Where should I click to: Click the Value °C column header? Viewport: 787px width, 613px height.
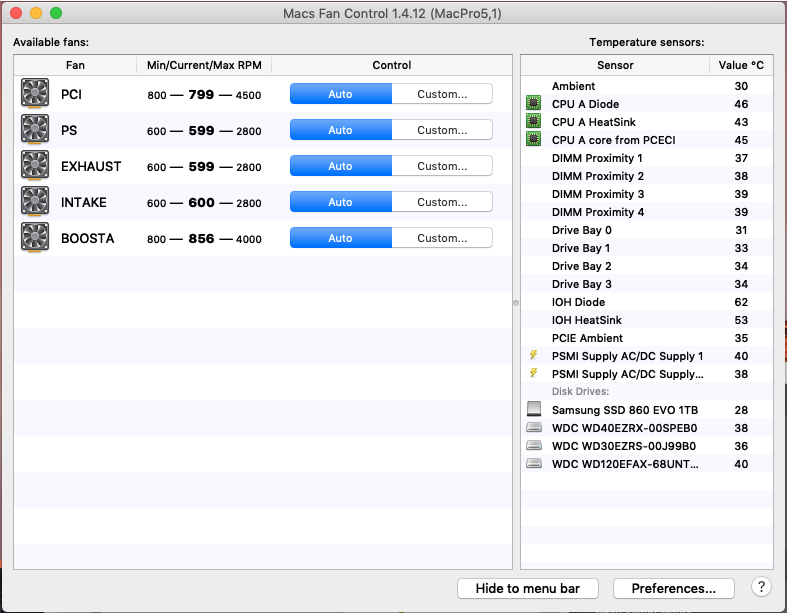coord(741,65)
